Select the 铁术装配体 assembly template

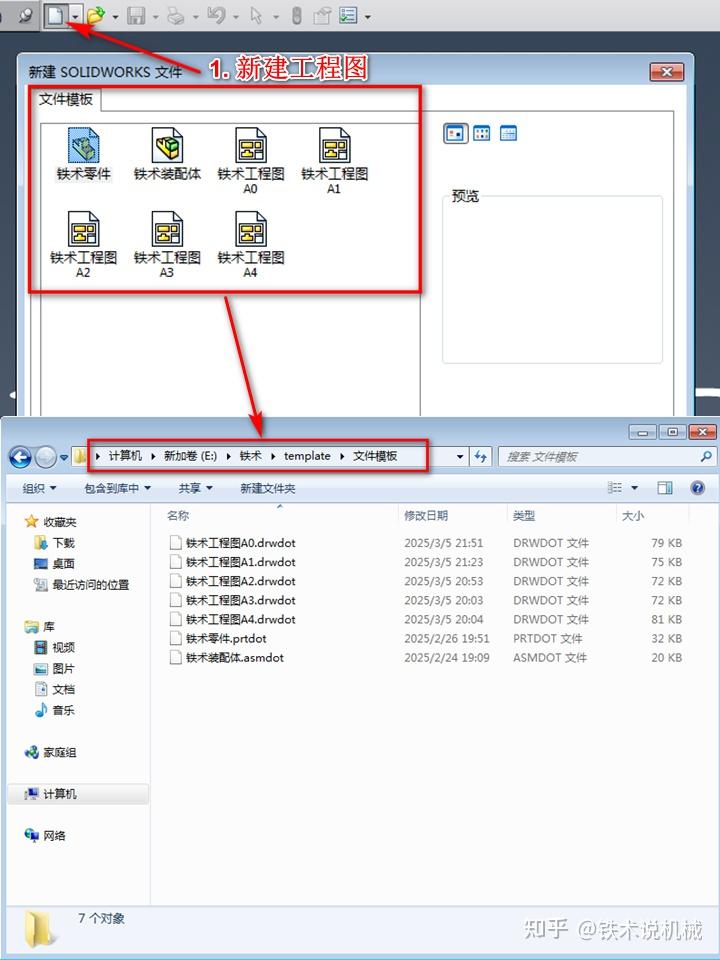point(167,155)
